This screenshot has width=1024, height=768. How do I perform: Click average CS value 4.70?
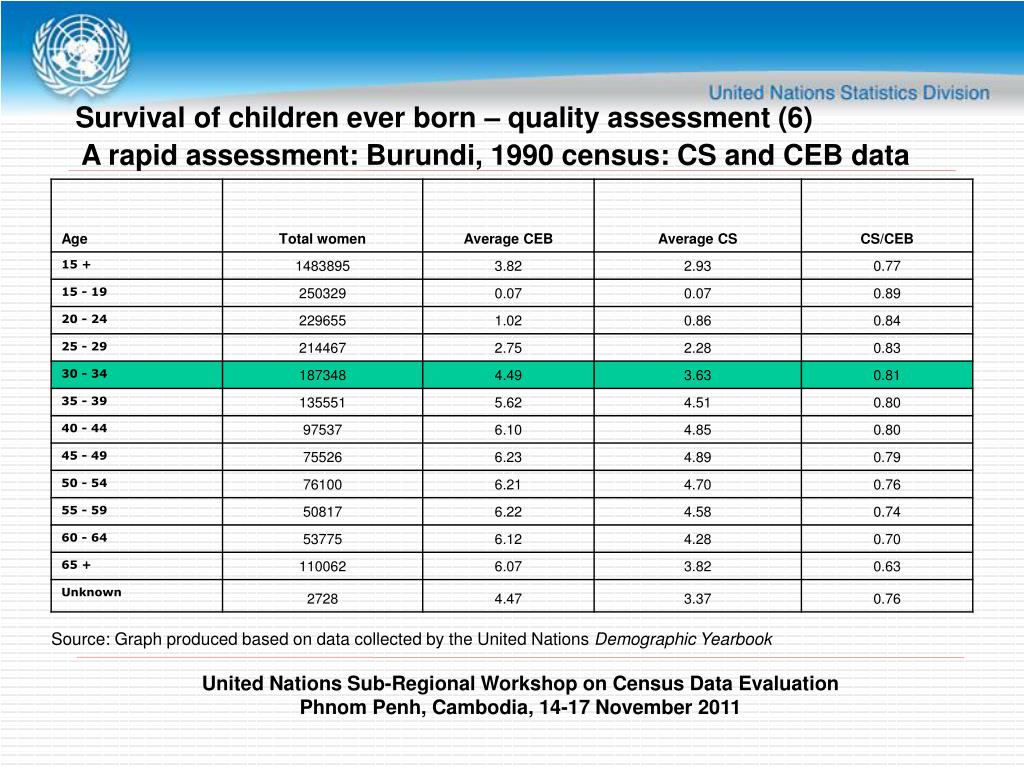[x=697, y=486]
